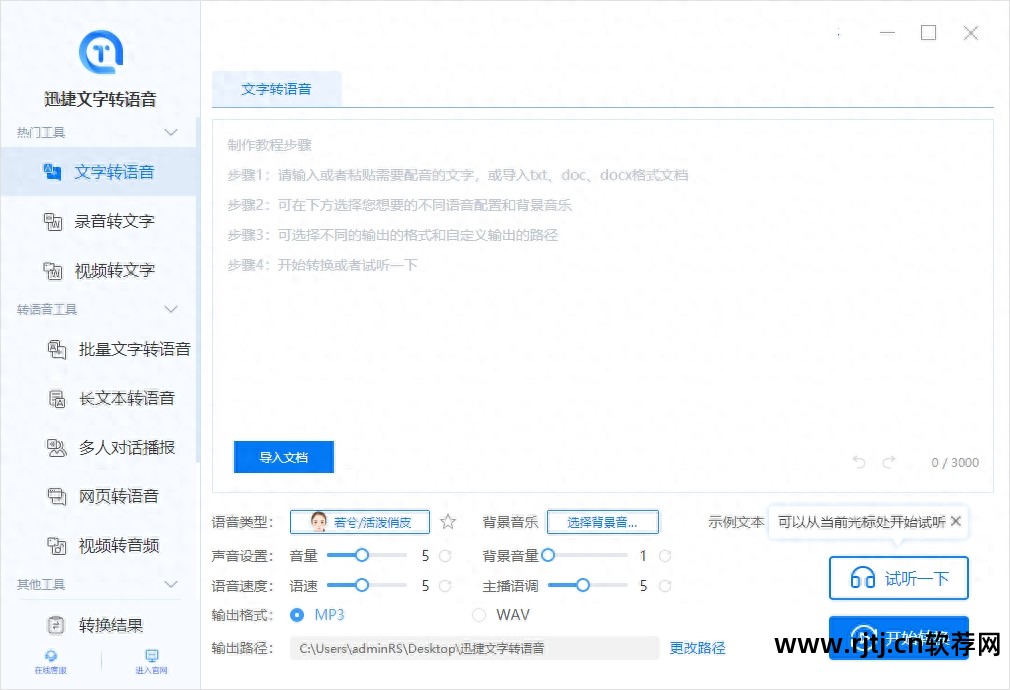Close the 示例文本 tooltip bubble
1010x690 pixels.
(x=956, y=521)
